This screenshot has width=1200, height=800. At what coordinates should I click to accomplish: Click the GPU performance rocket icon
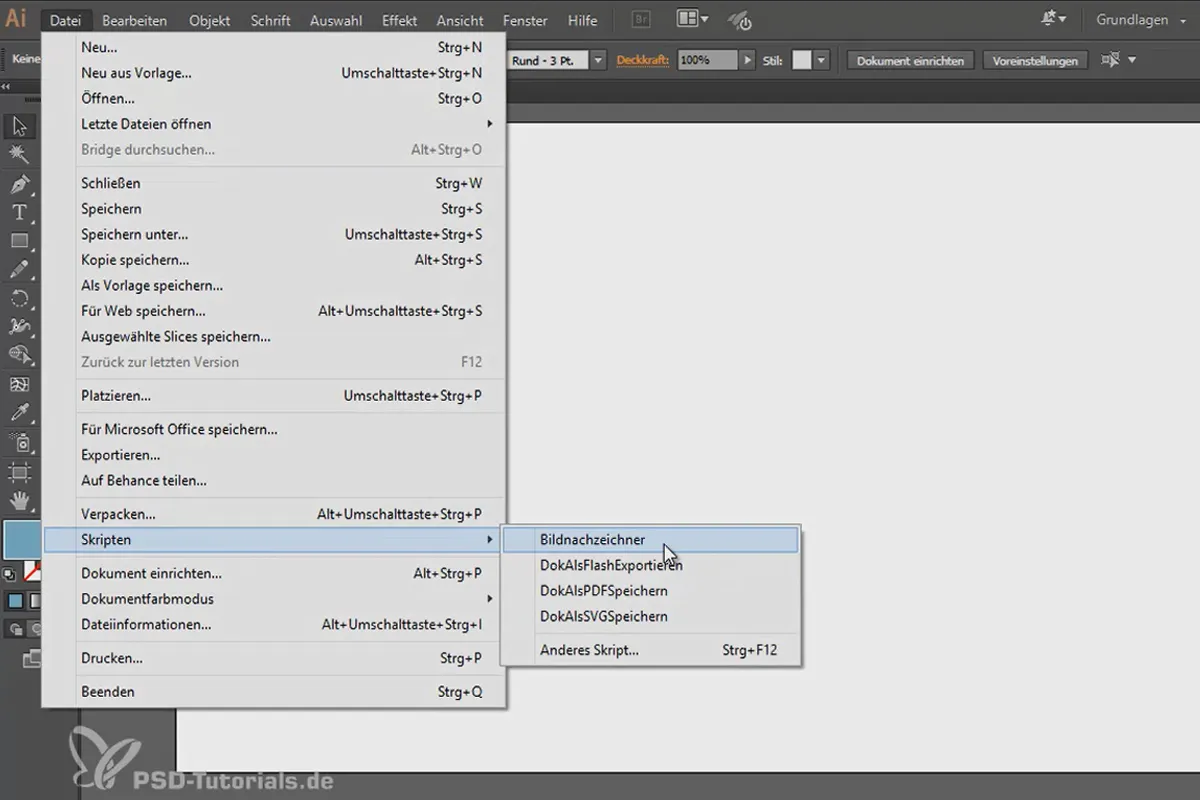pos(740,19)
